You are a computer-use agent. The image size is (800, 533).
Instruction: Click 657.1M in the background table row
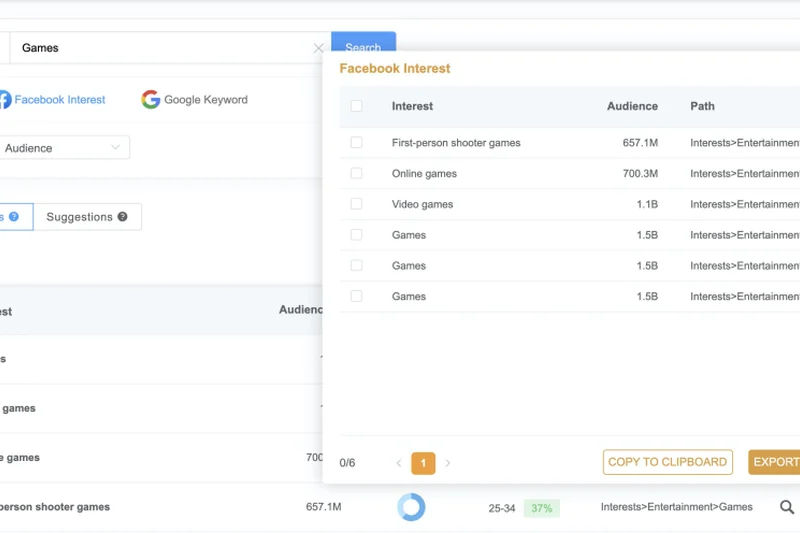pyautogui.click(x=323, y=506)
